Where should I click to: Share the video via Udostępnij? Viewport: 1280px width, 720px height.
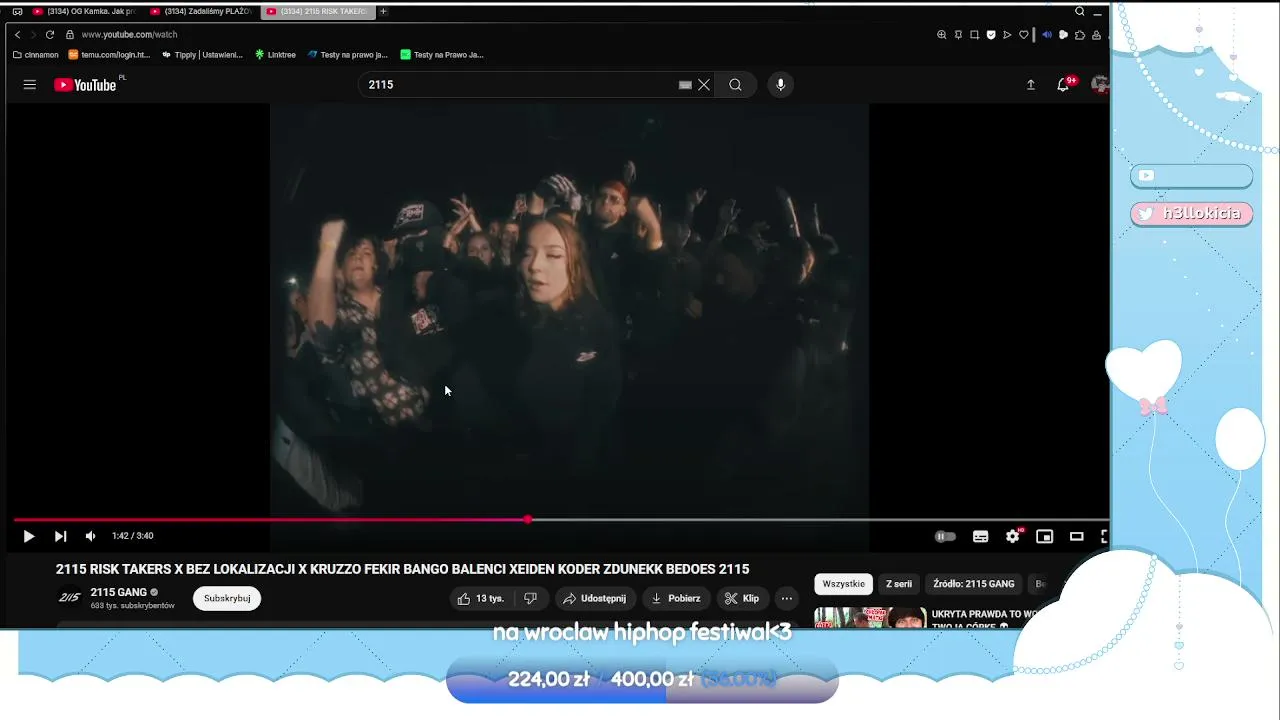pyautogui.click(x=595, y=598)
